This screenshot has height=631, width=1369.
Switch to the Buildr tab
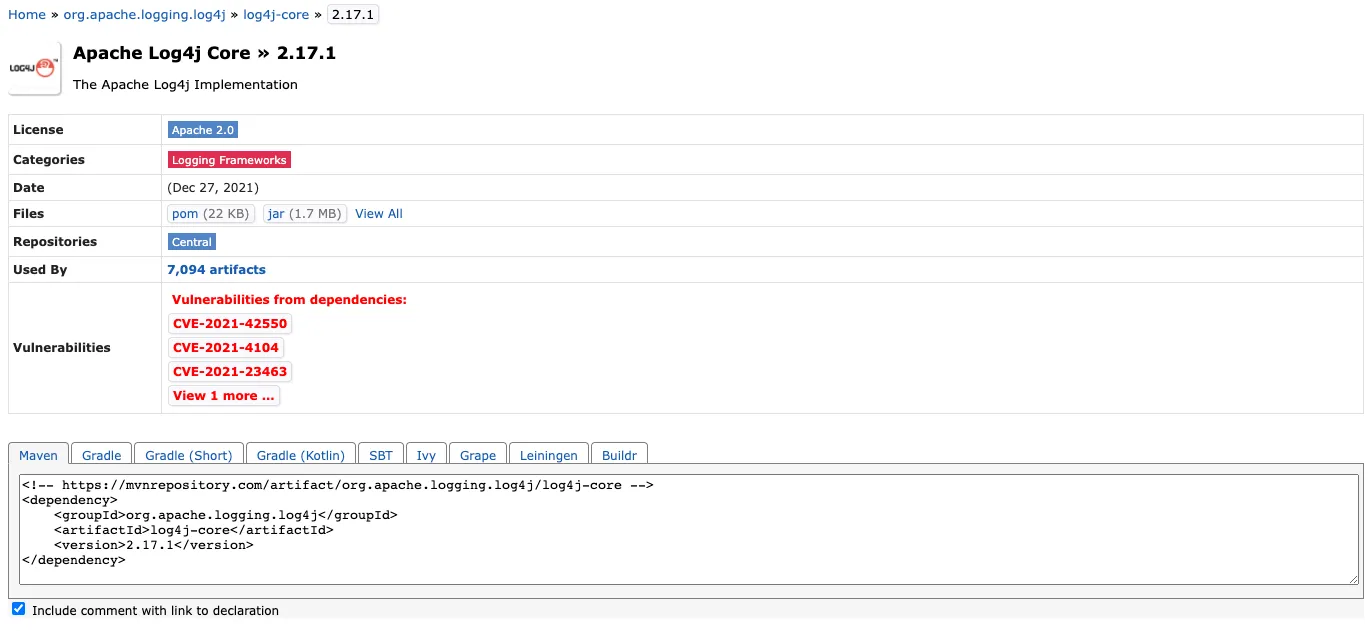click(x=620, y=455)
